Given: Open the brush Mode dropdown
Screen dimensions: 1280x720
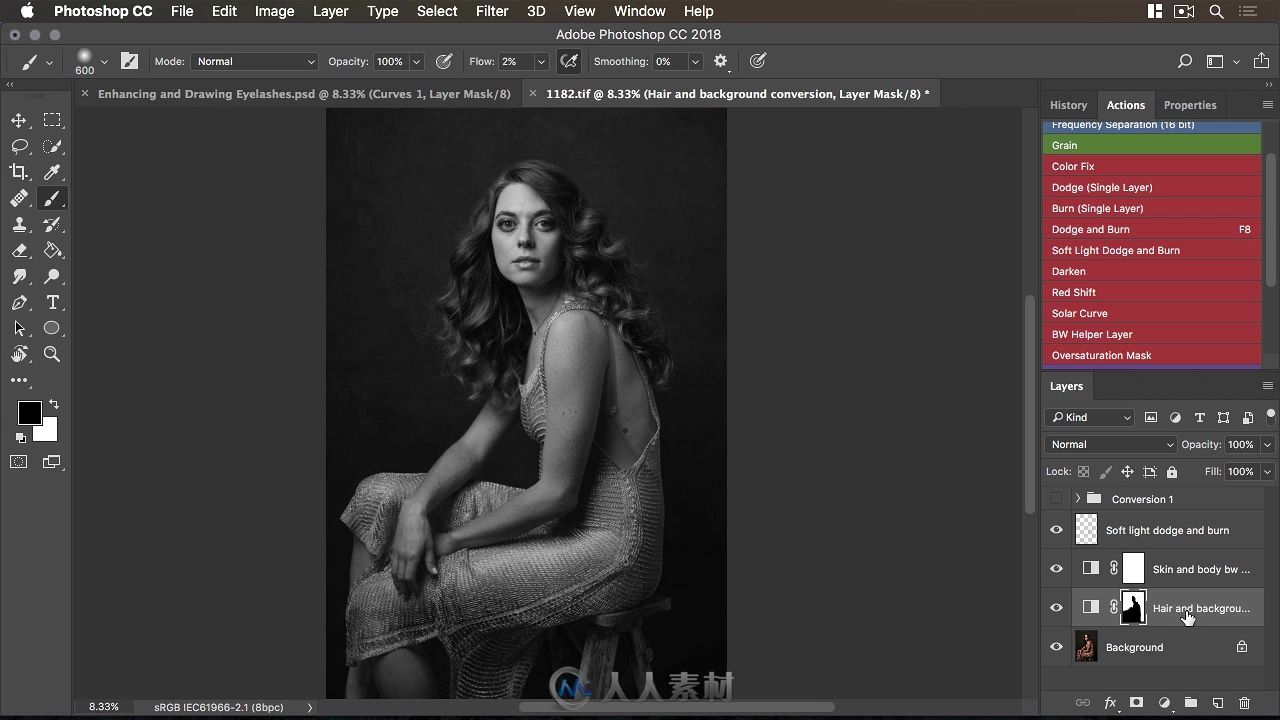Looking at the screenshot, I should point(254,61).
